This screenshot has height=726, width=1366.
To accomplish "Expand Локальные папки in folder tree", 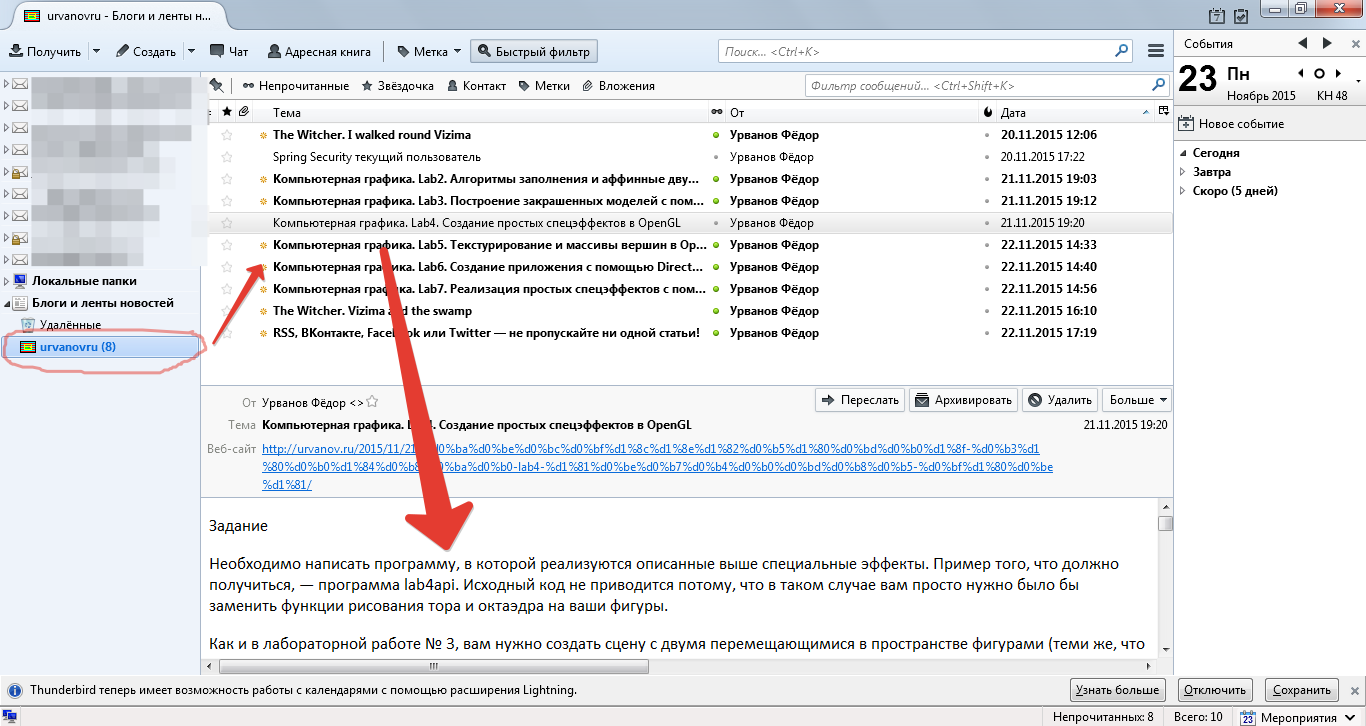I will coord(7,281).
